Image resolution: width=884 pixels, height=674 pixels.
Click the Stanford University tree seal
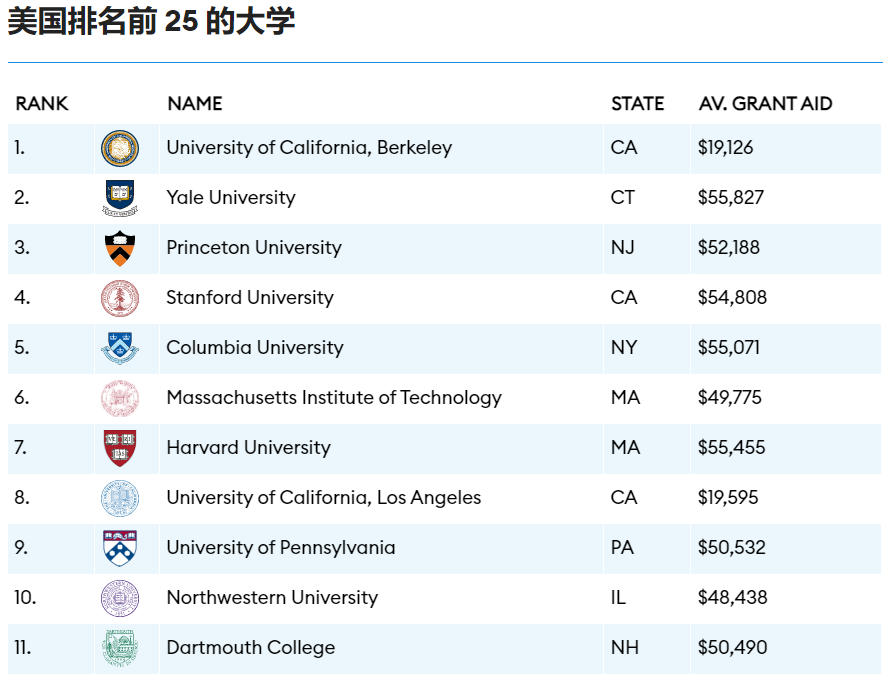tap(120, 298)
